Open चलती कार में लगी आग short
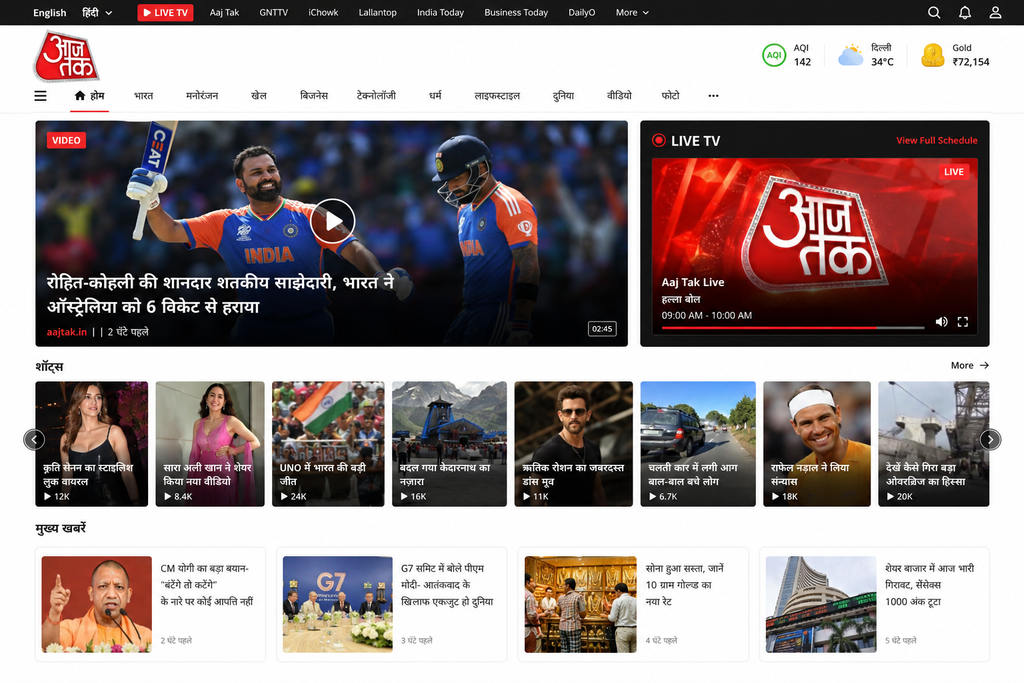Screen dimensions: 1024x683 (698, 444)
